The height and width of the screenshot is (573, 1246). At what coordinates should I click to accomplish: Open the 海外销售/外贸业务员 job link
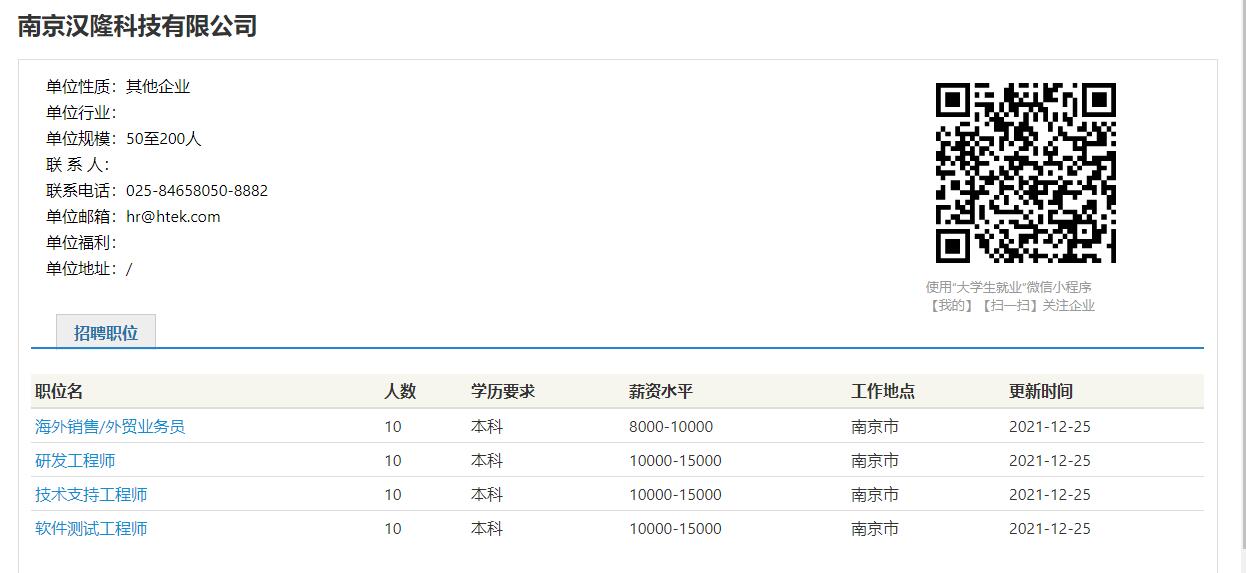110,427
